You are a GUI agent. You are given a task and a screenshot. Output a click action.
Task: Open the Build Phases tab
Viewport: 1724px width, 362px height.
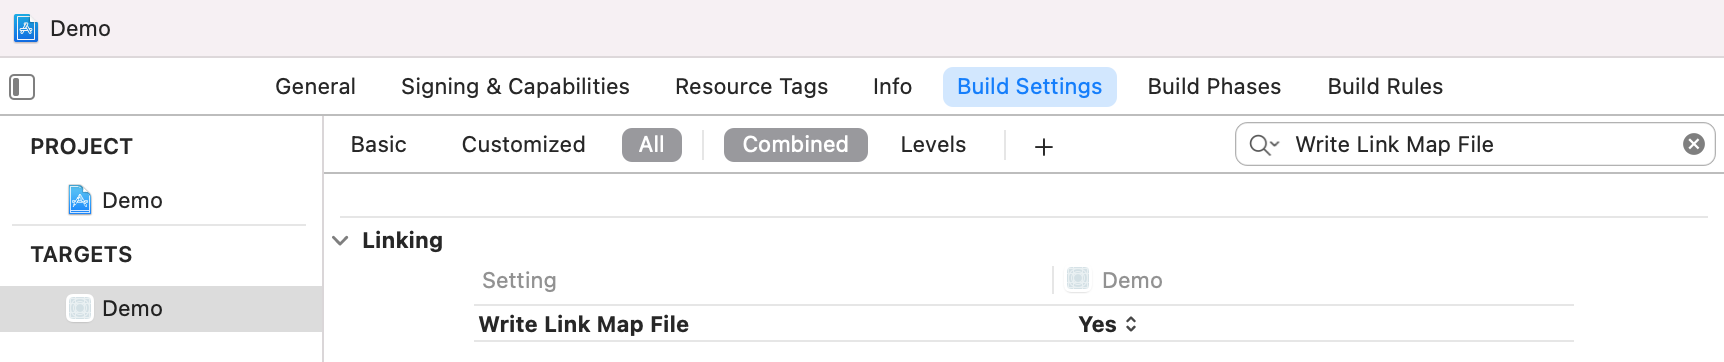[1214, 87]
